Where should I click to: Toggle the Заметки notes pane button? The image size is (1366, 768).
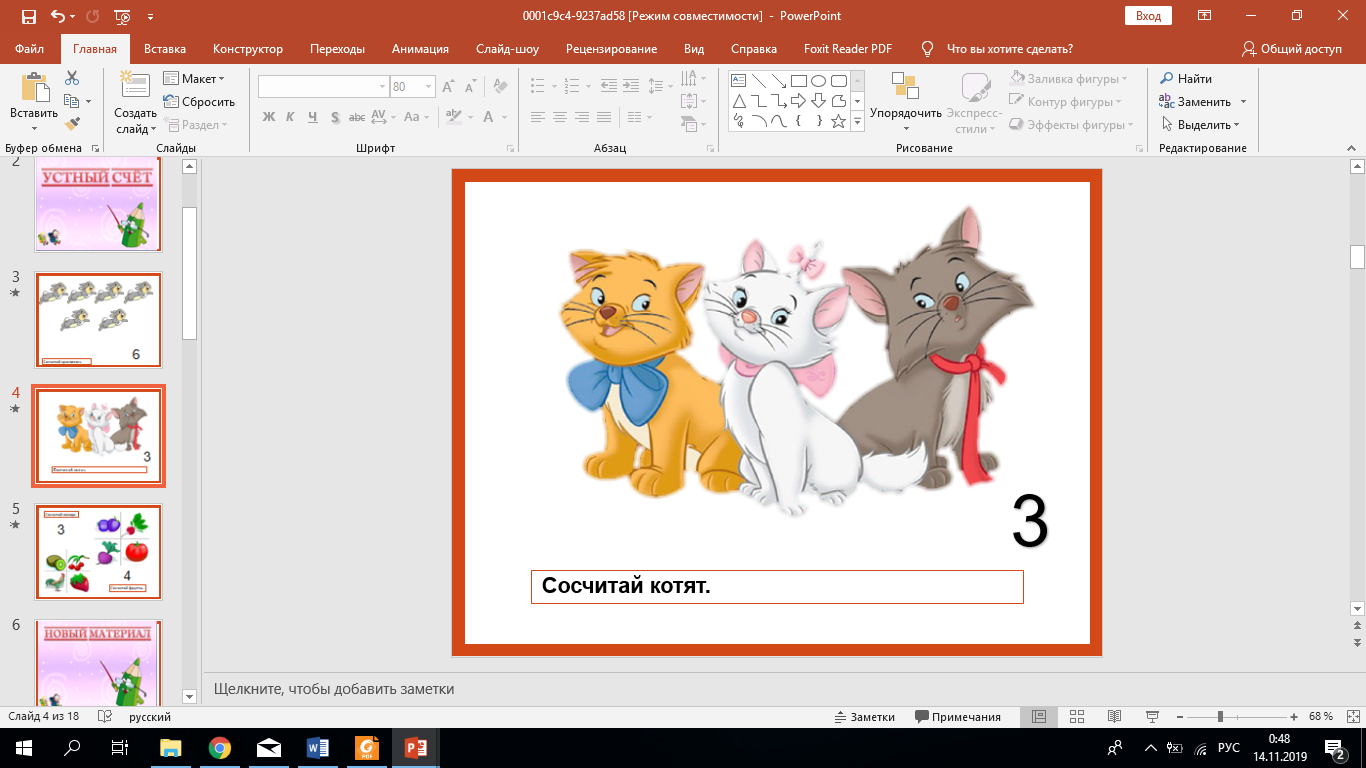point(865,717)
